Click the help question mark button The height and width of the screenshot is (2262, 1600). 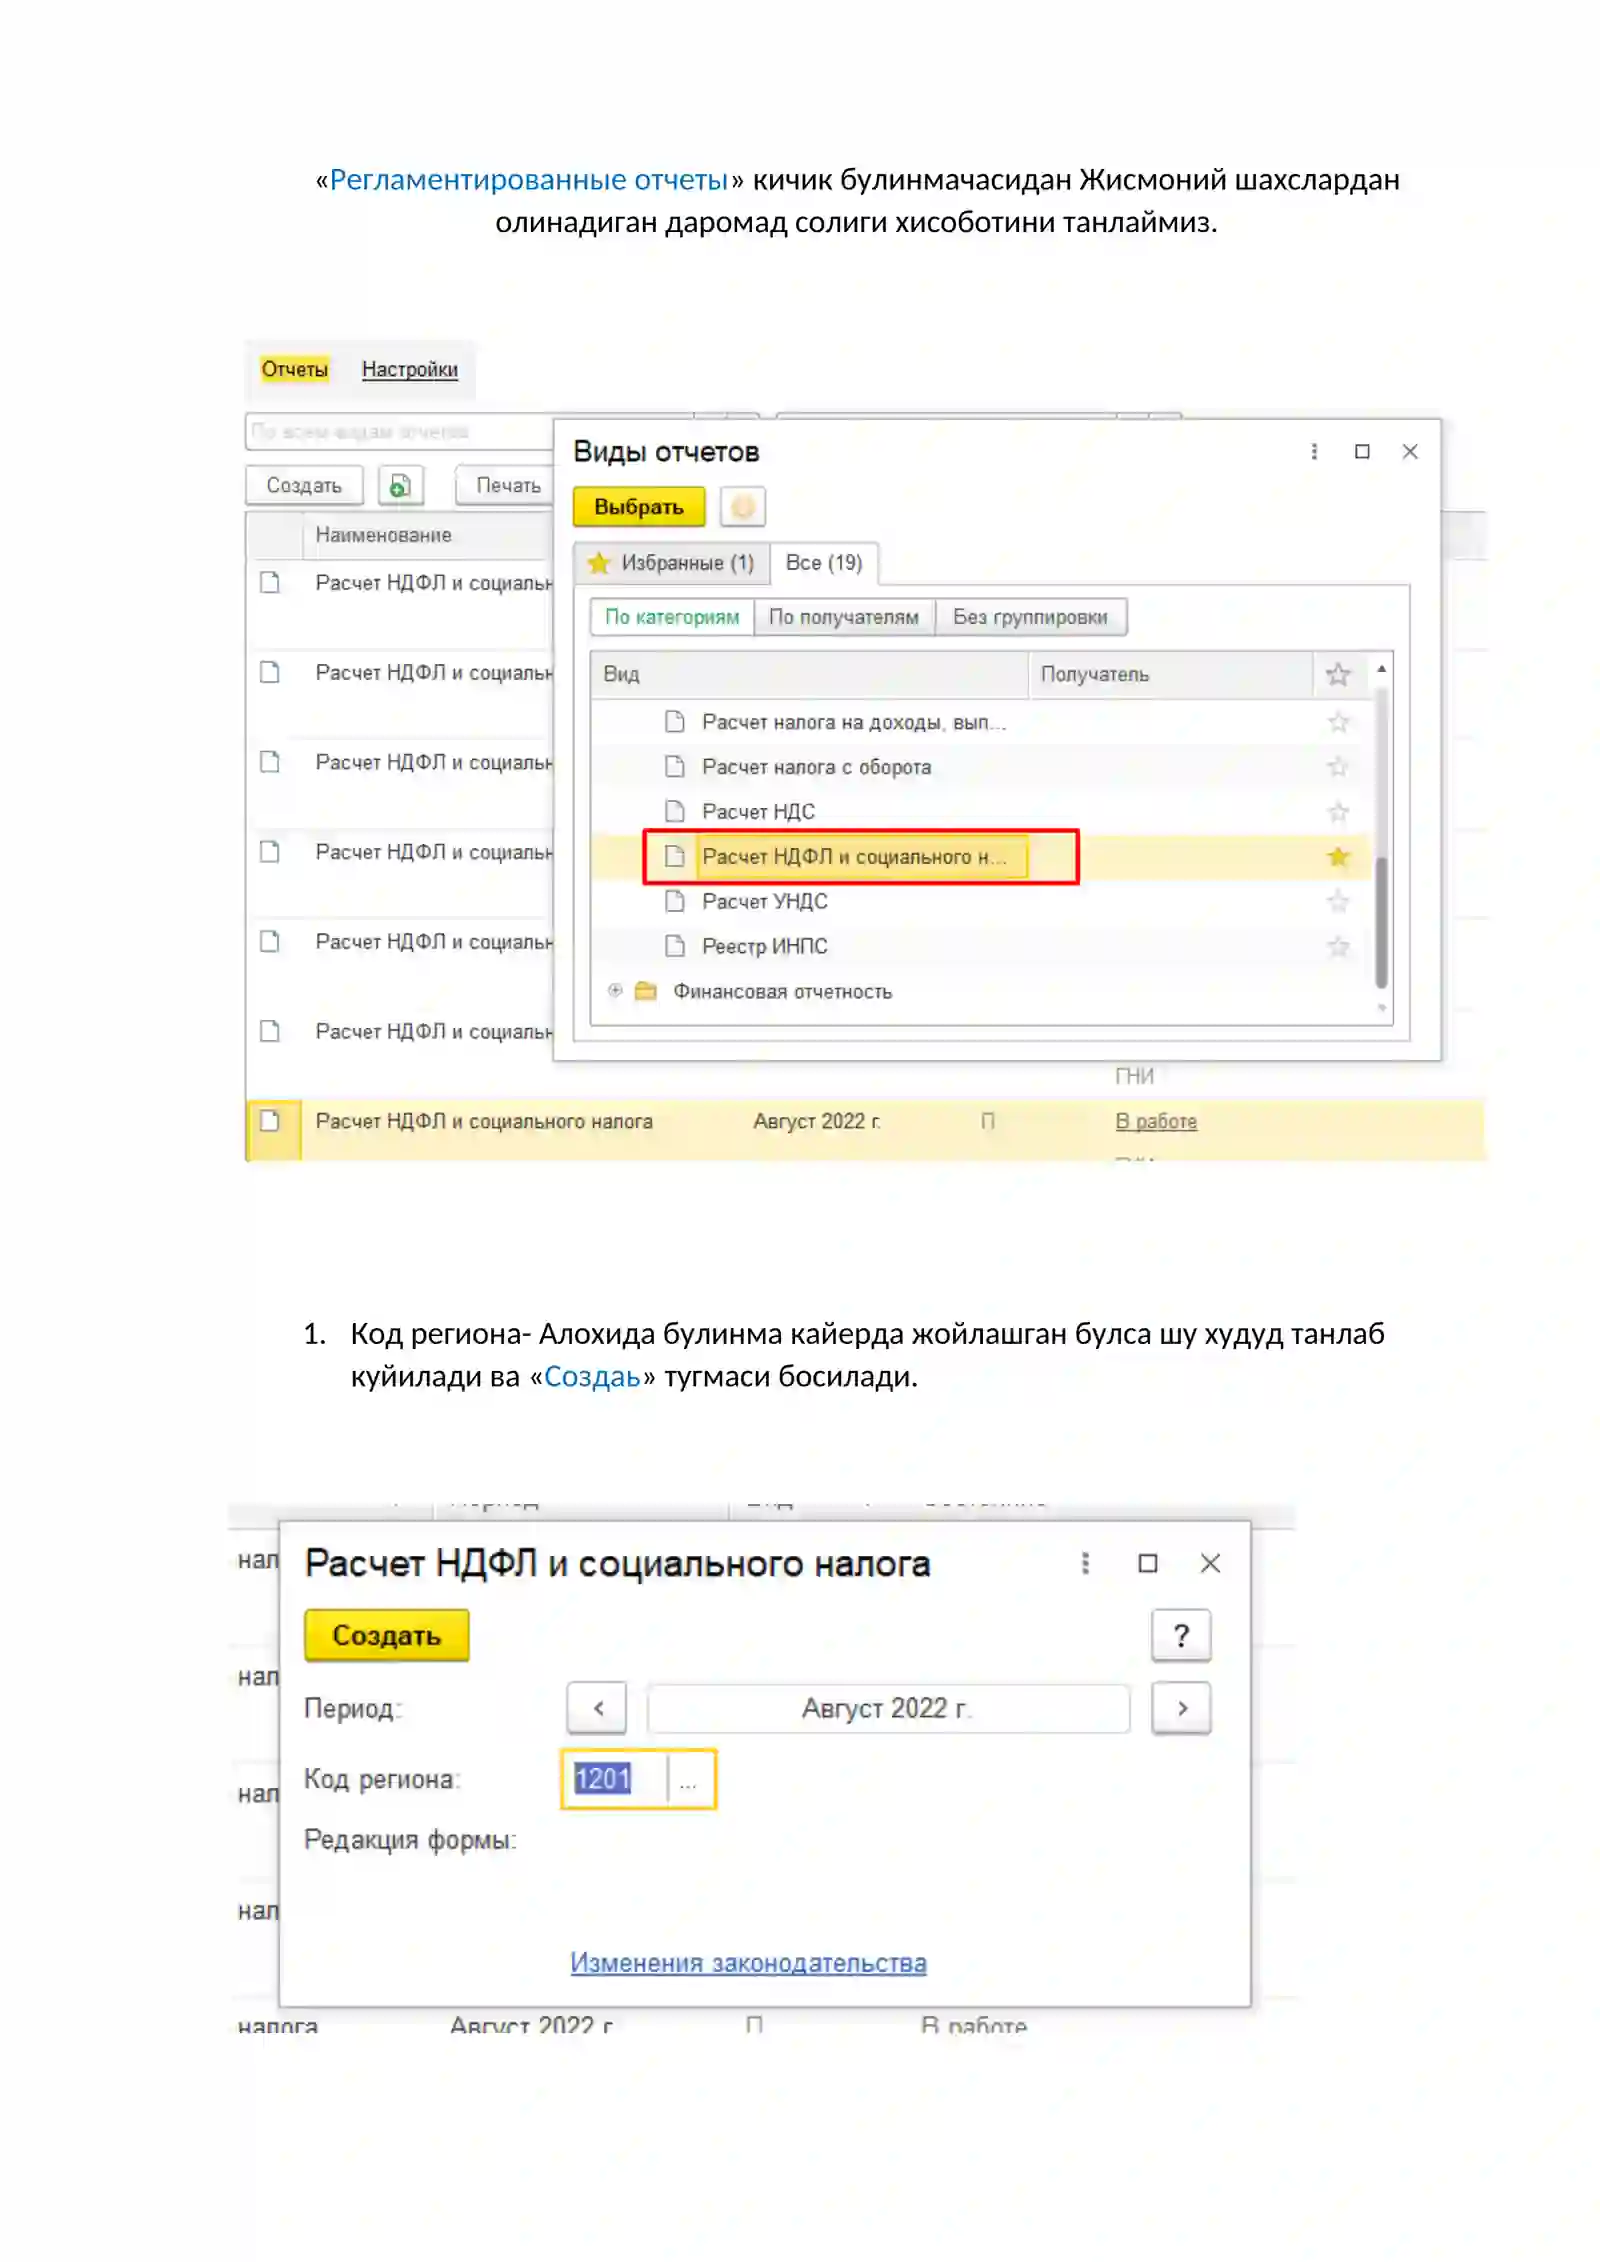1181,1636
